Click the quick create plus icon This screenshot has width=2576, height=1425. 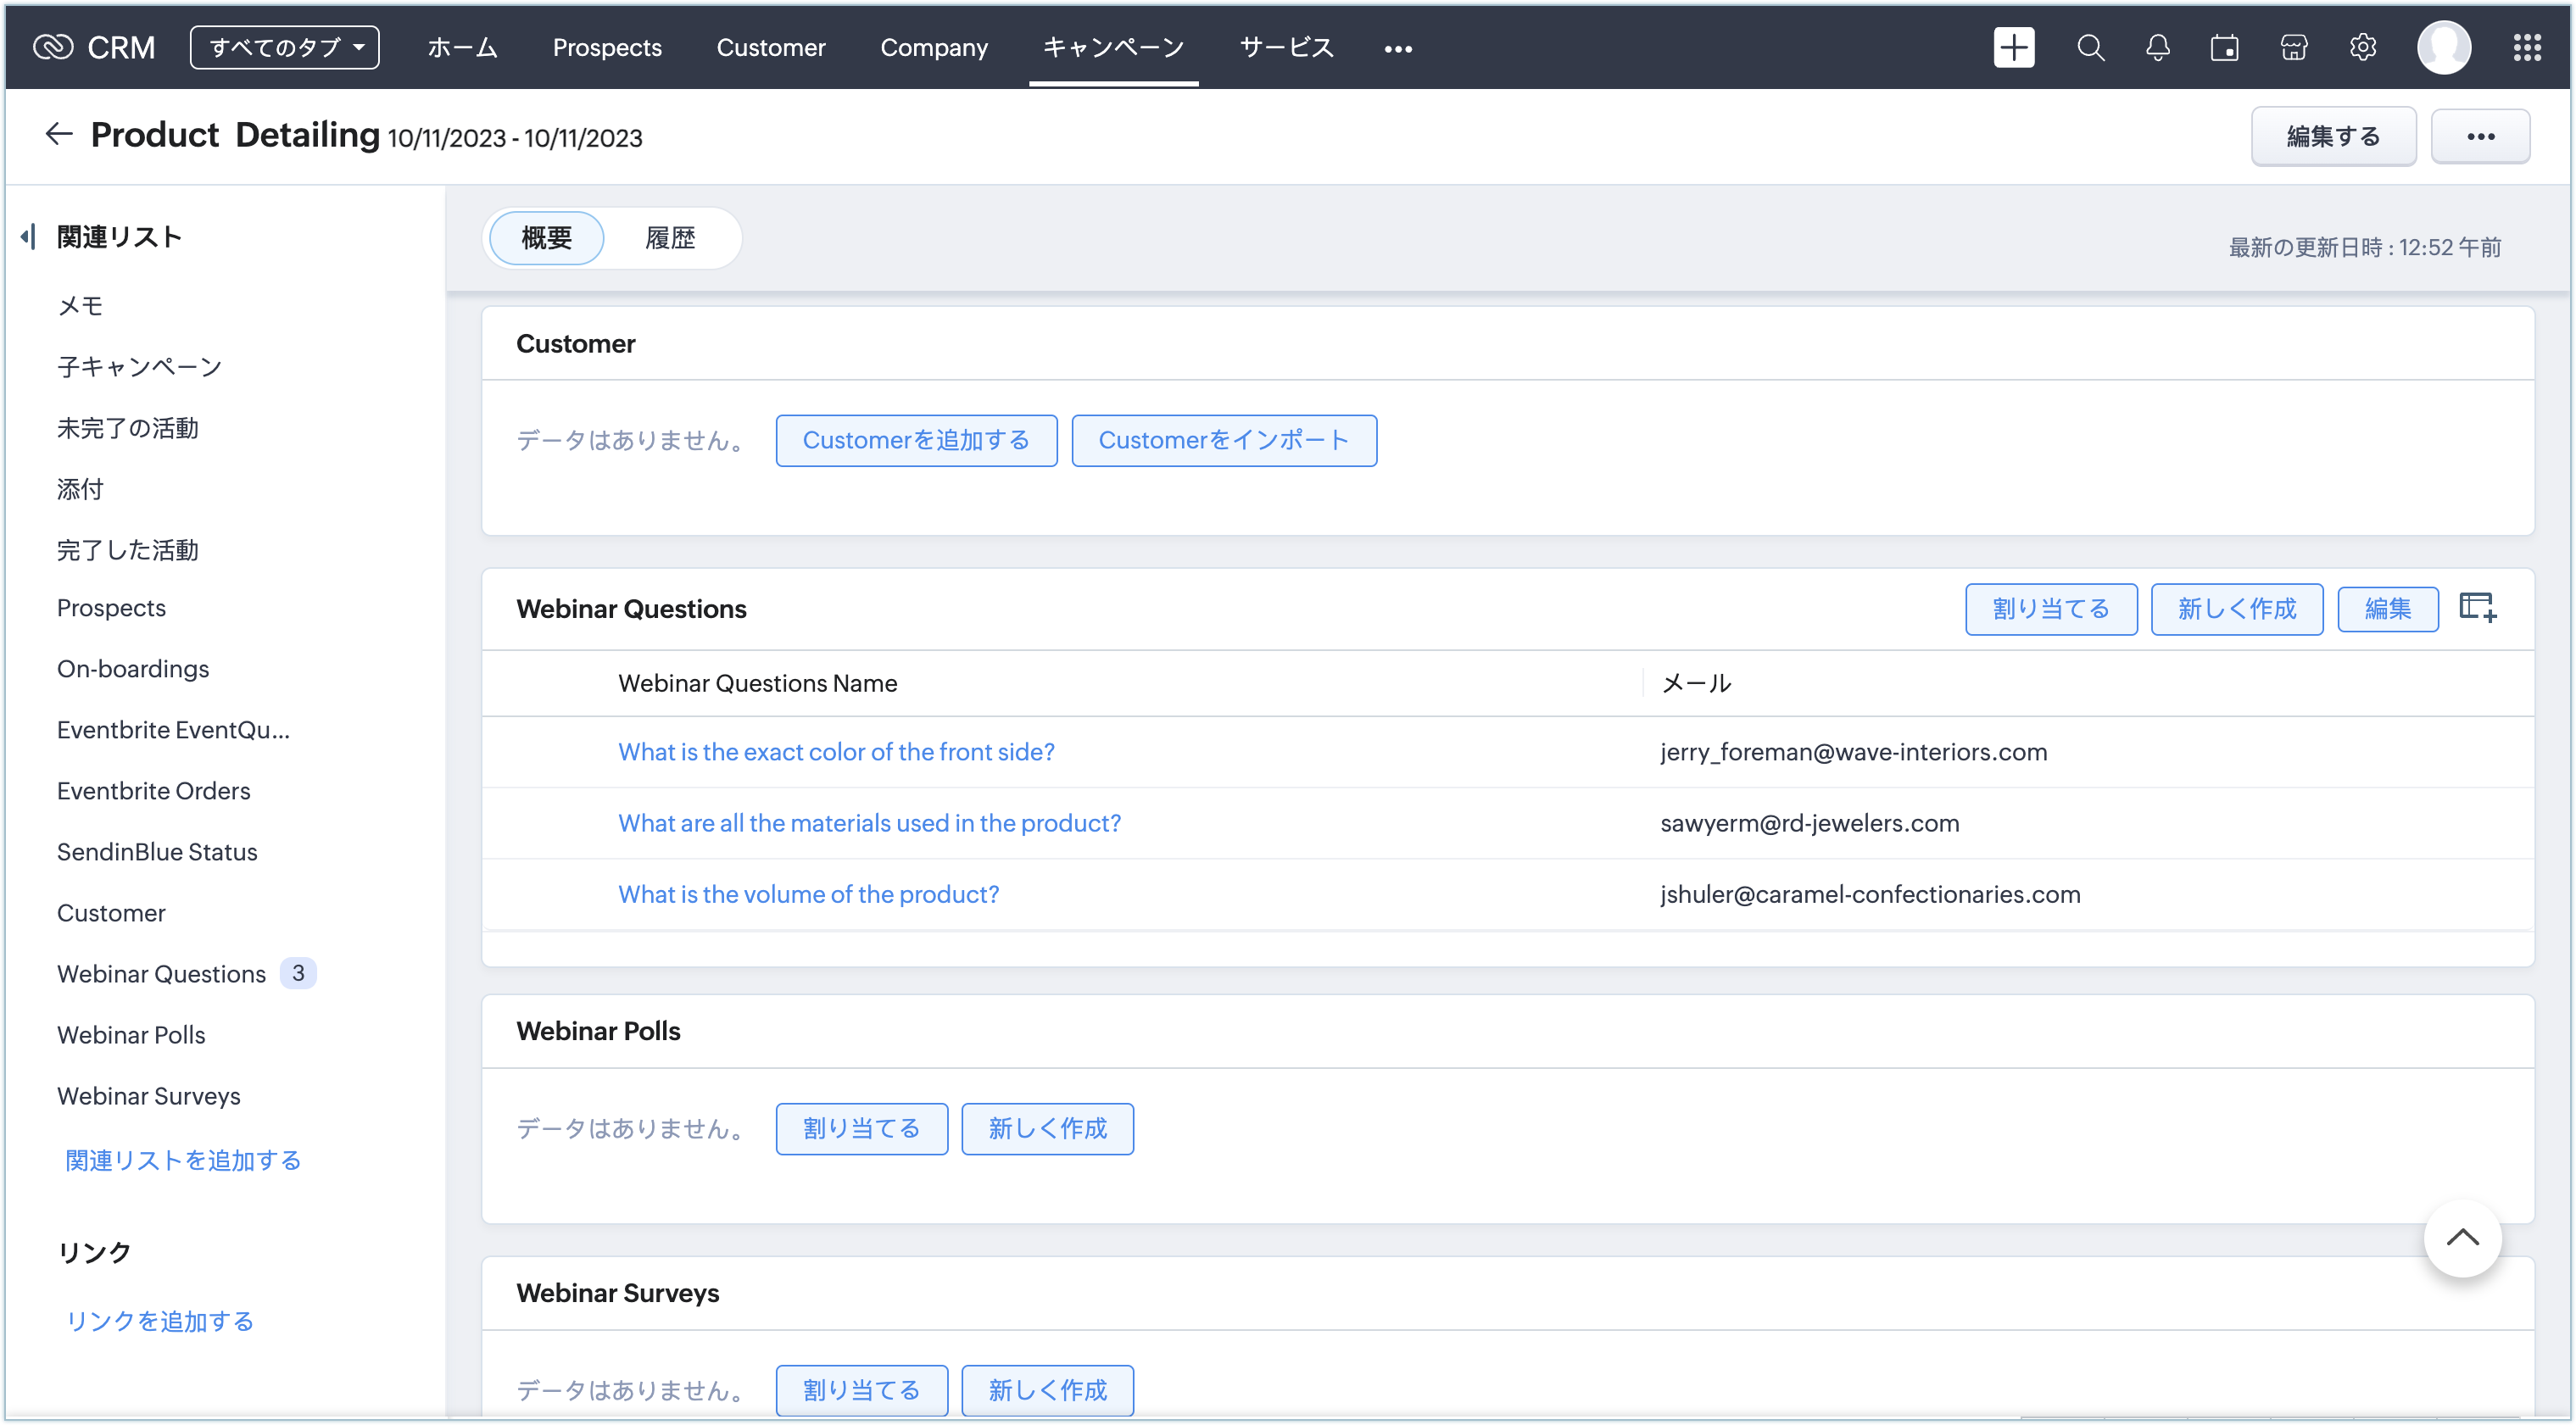(x=2013, y=47)
